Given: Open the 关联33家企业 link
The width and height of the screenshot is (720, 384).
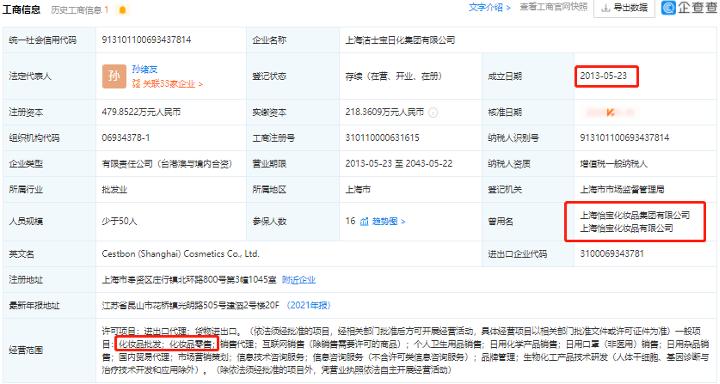Looking at the screenshot, I should tap(168, 84).
